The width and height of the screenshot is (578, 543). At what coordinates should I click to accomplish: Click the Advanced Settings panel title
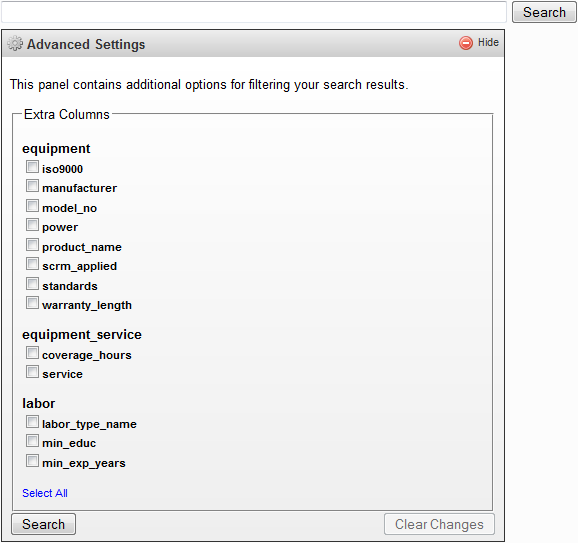tap(86, 44)
